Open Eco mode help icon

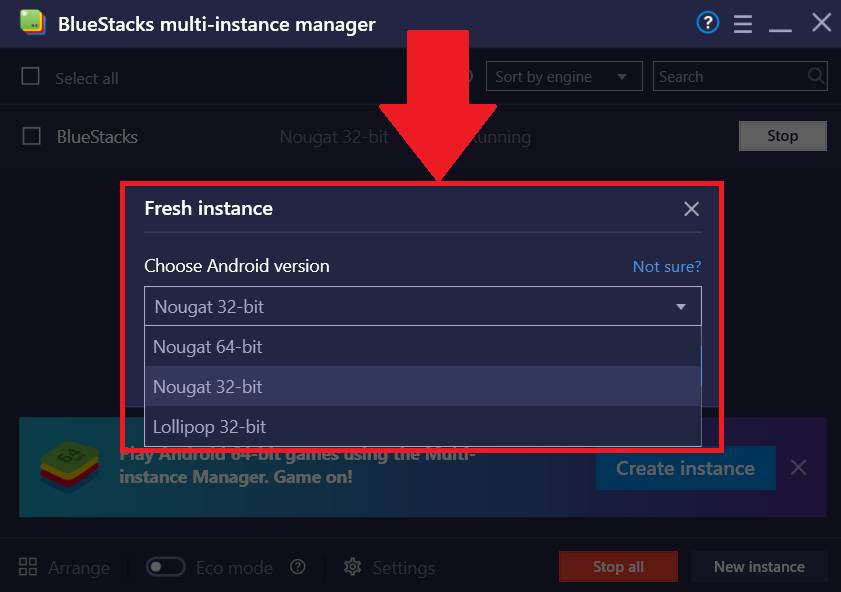298,567
